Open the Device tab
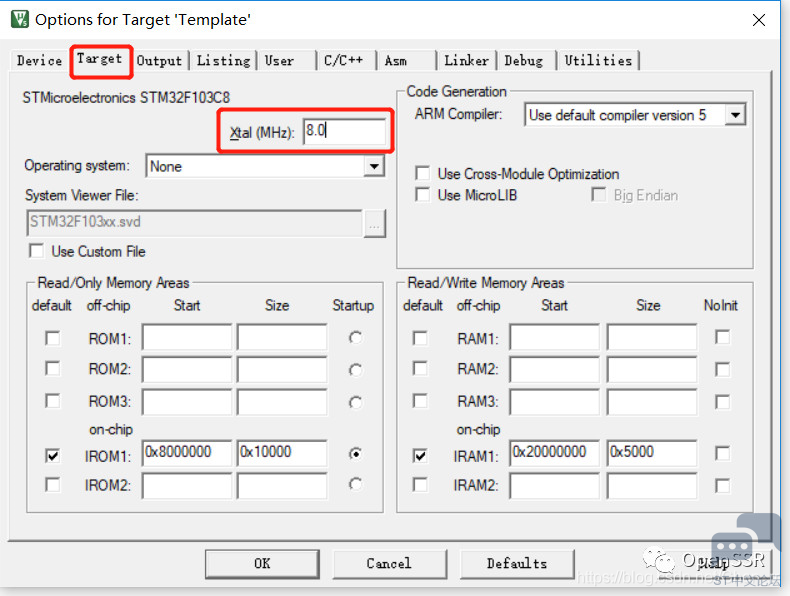This screenshot has width=790, height=596. point(39,60)
